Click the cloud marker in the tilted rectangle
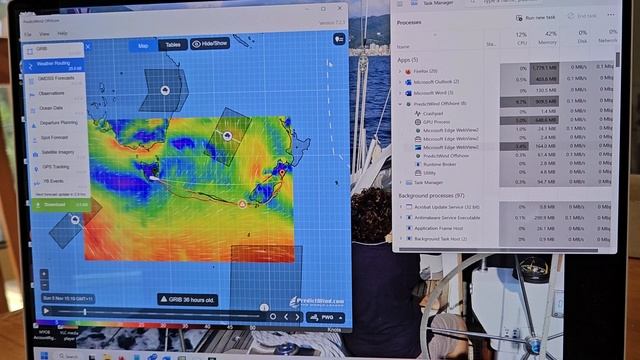 click(x=228, y=136)
